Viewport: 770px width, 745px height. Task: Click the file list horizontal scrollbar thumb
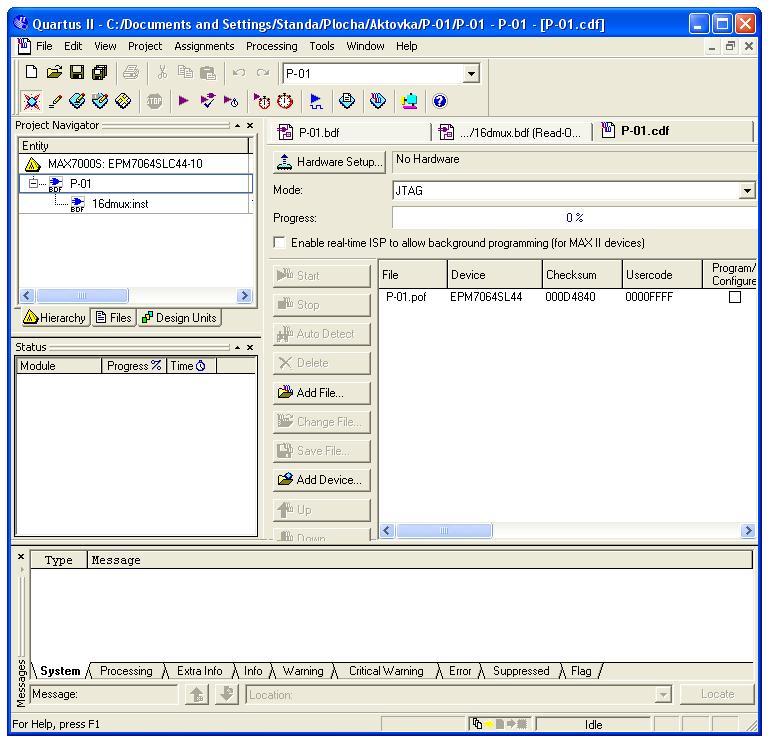point(444,531)
